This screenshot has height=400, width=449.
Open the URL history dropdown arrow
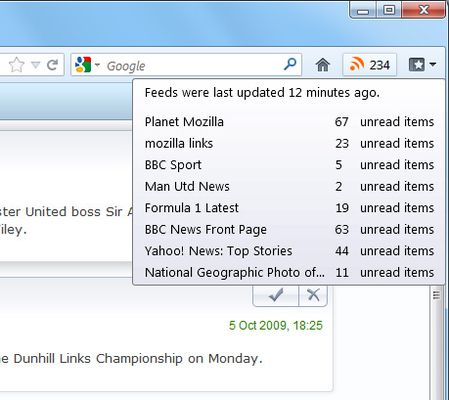[35, 65]
